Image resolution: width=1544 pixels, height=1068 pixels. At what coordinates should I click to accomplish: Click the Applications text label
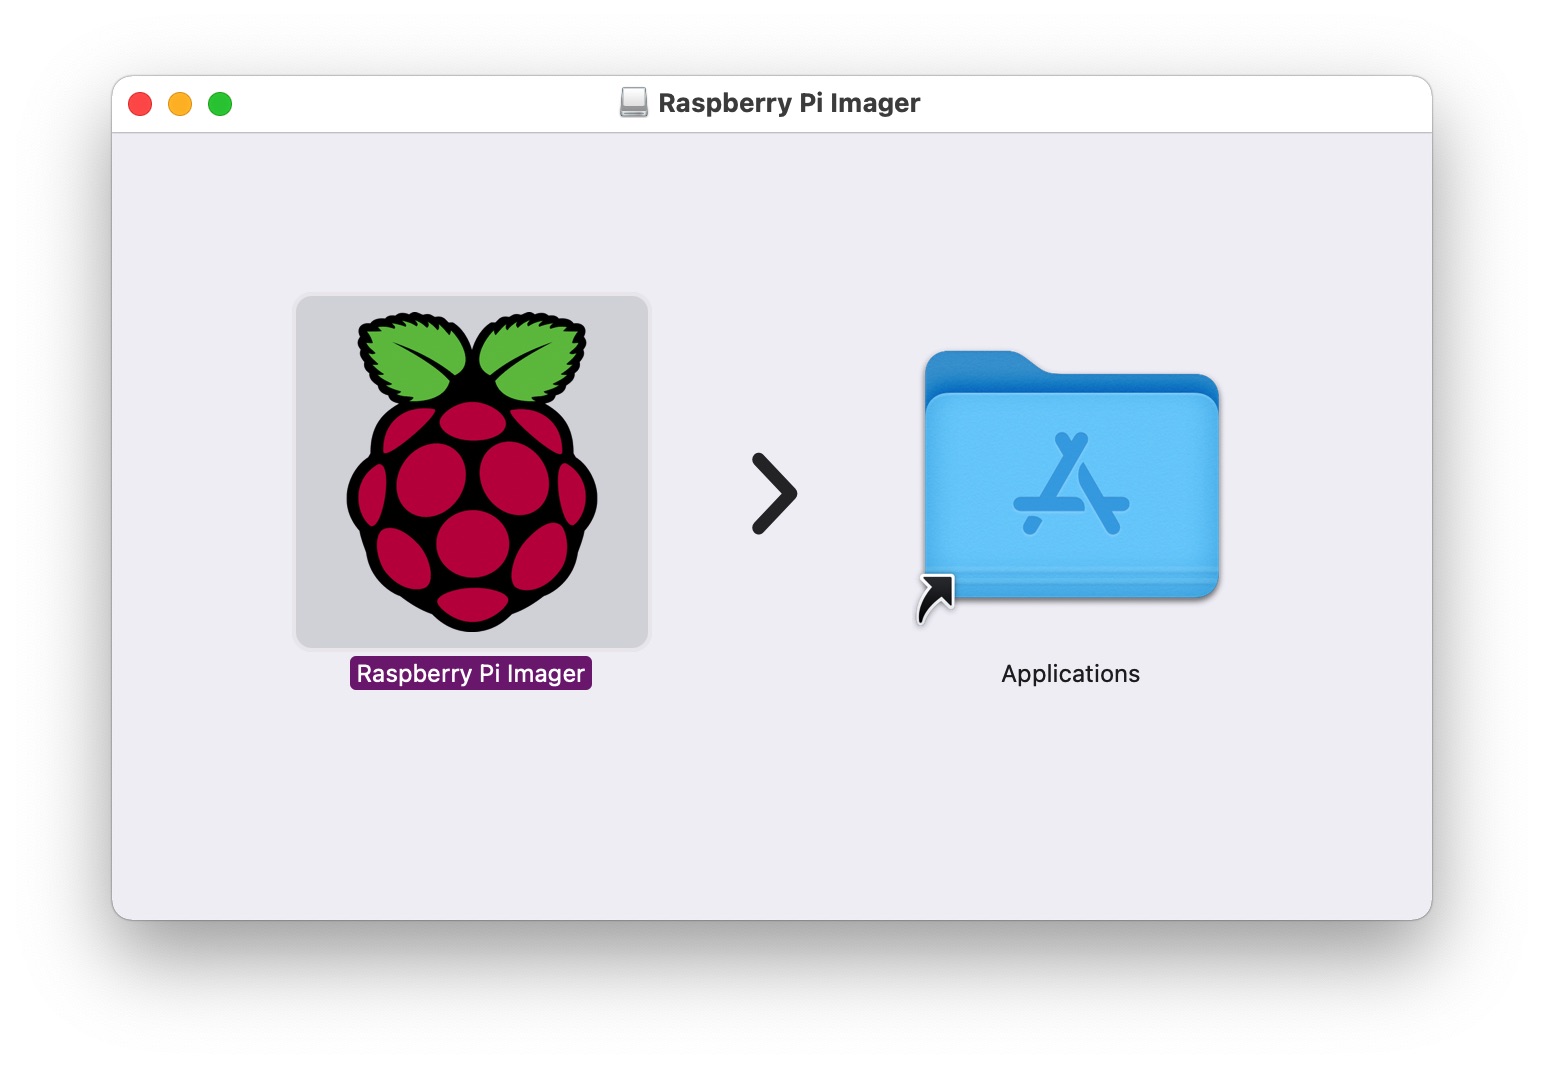click(1070, 674)
